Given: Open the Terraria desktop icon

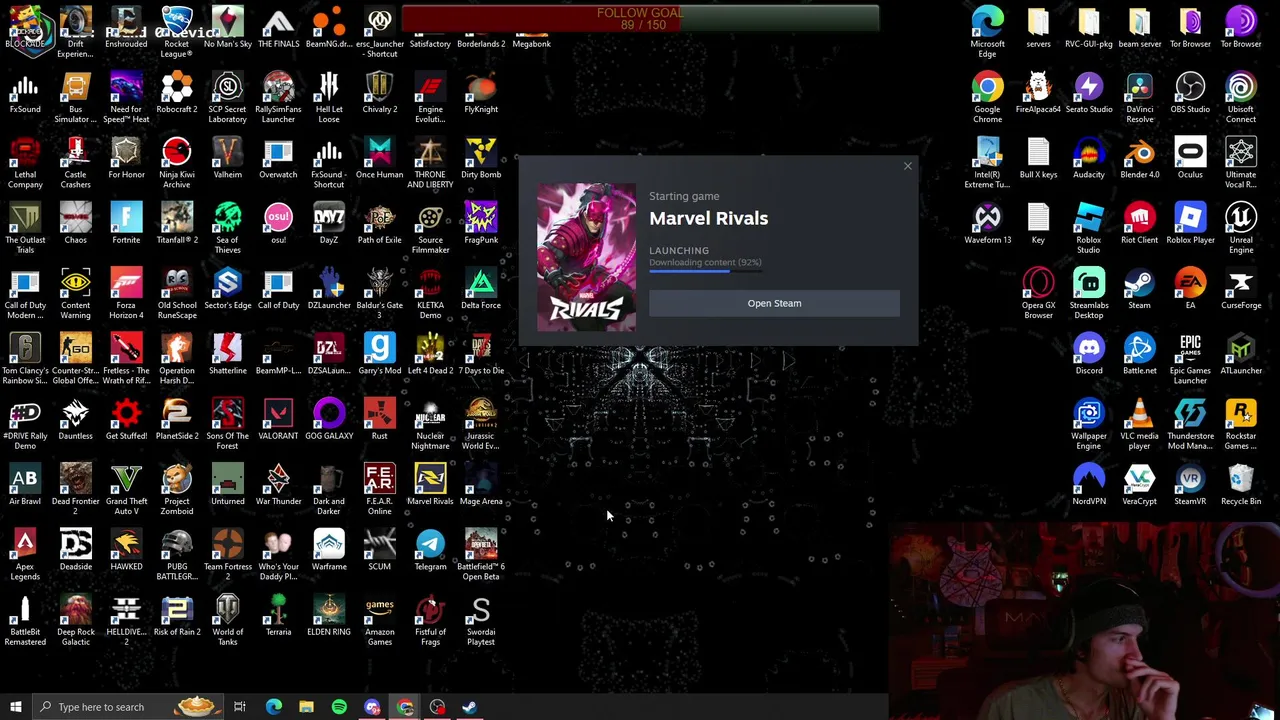Looking at the screenshot, I should 278,615.
